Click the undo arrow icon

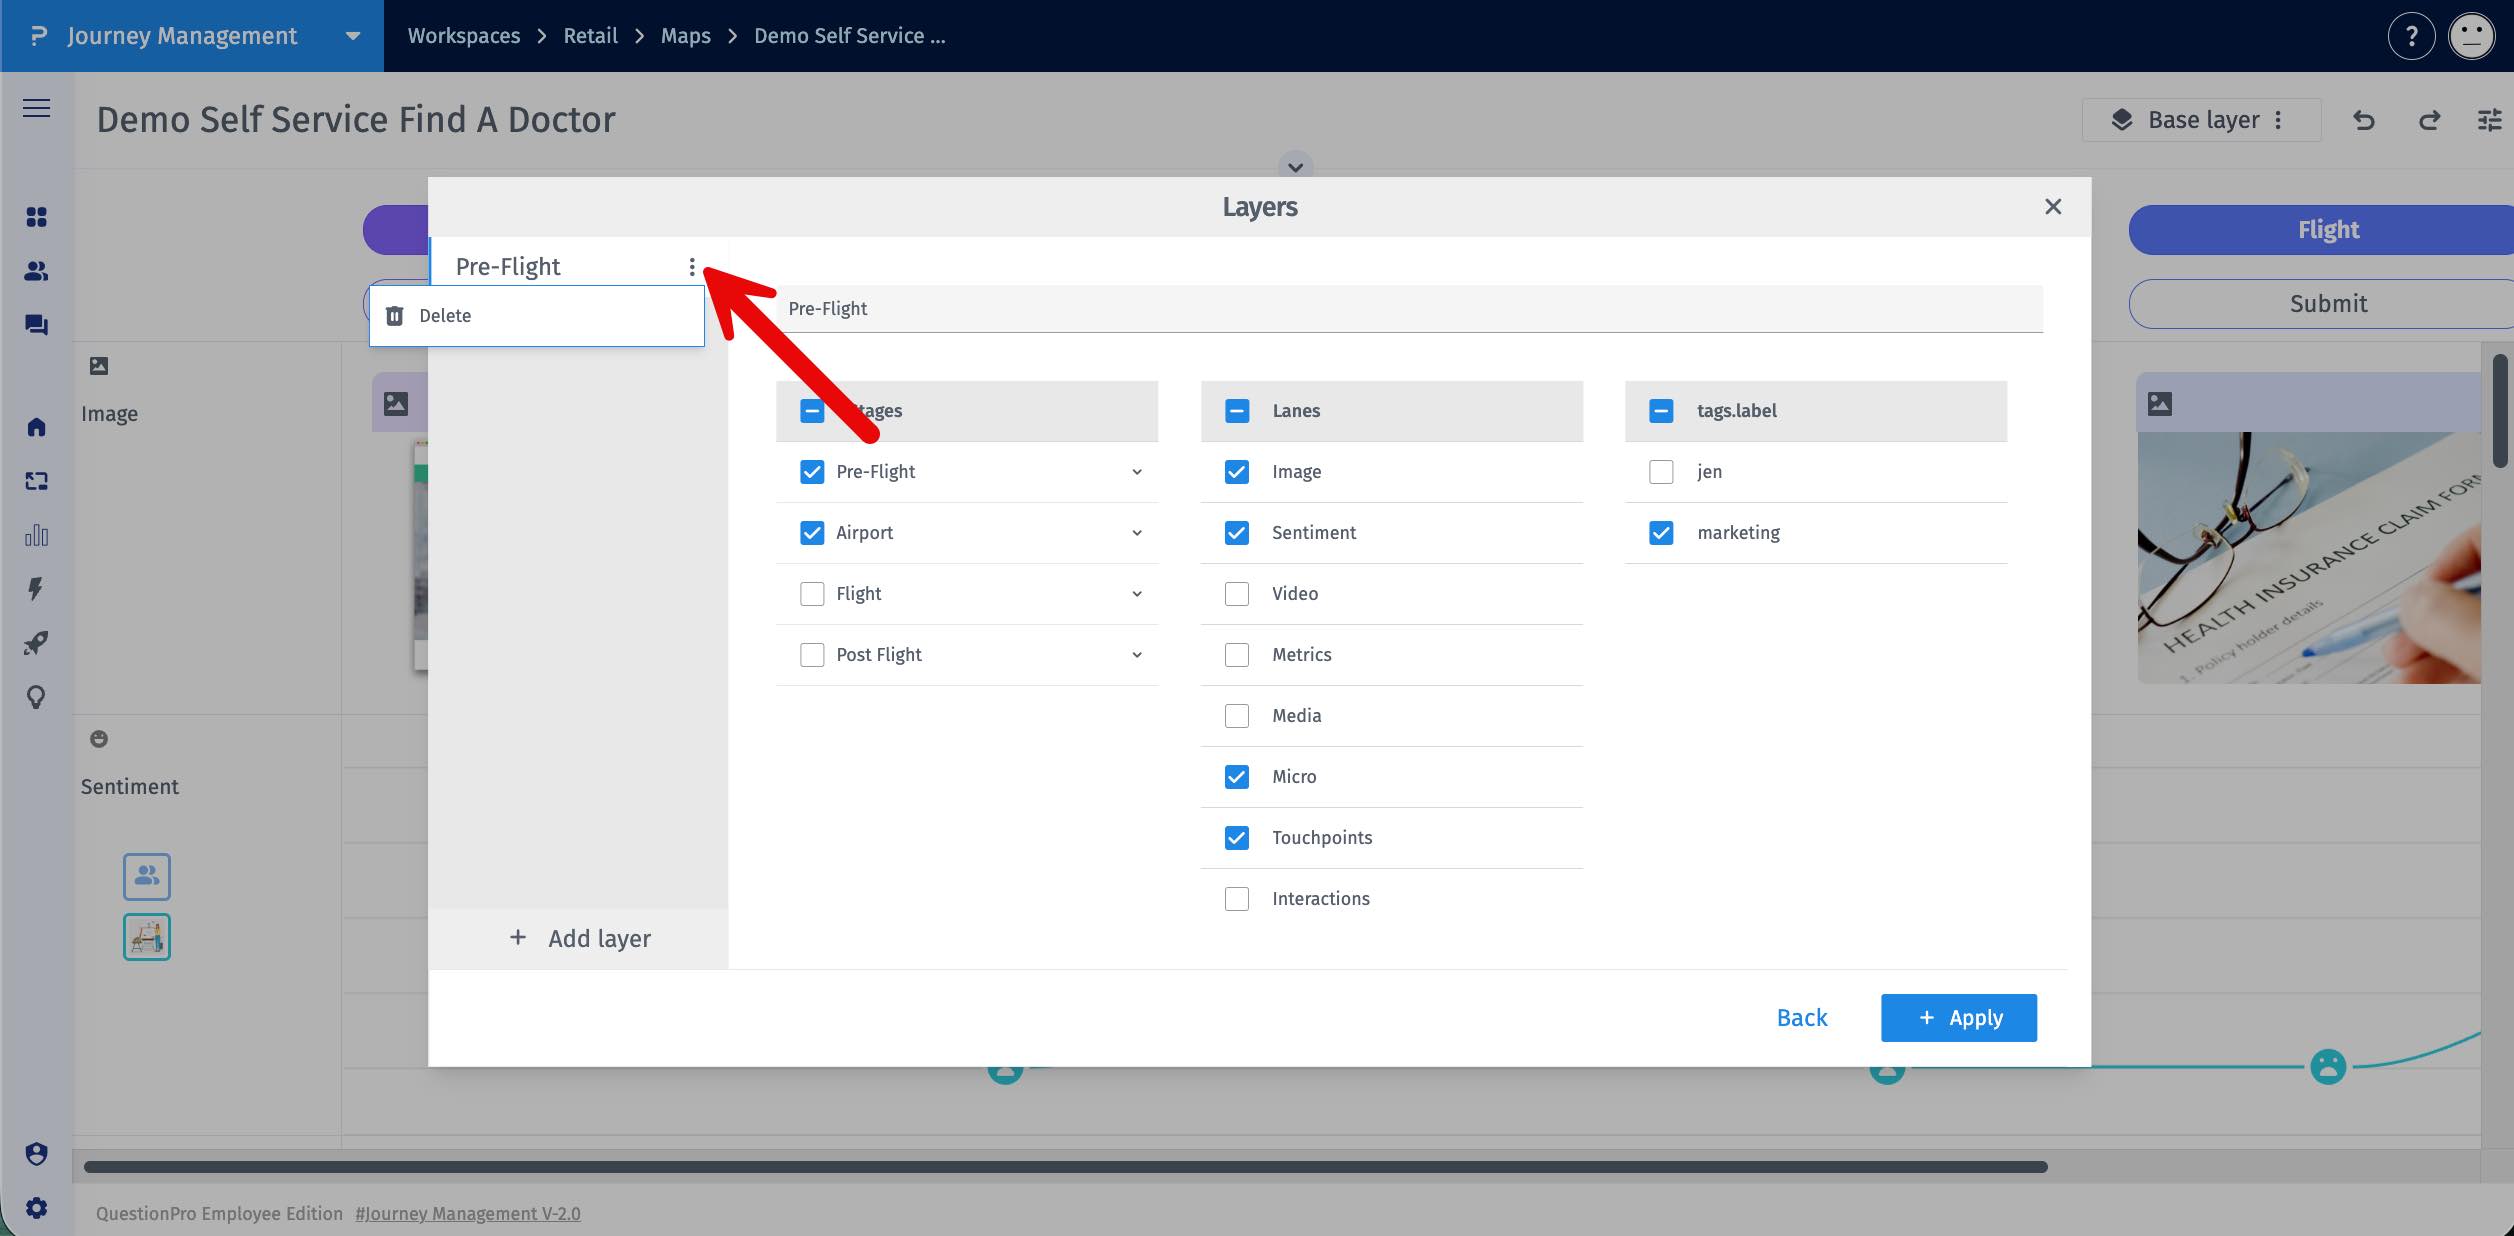(2364, 121)
